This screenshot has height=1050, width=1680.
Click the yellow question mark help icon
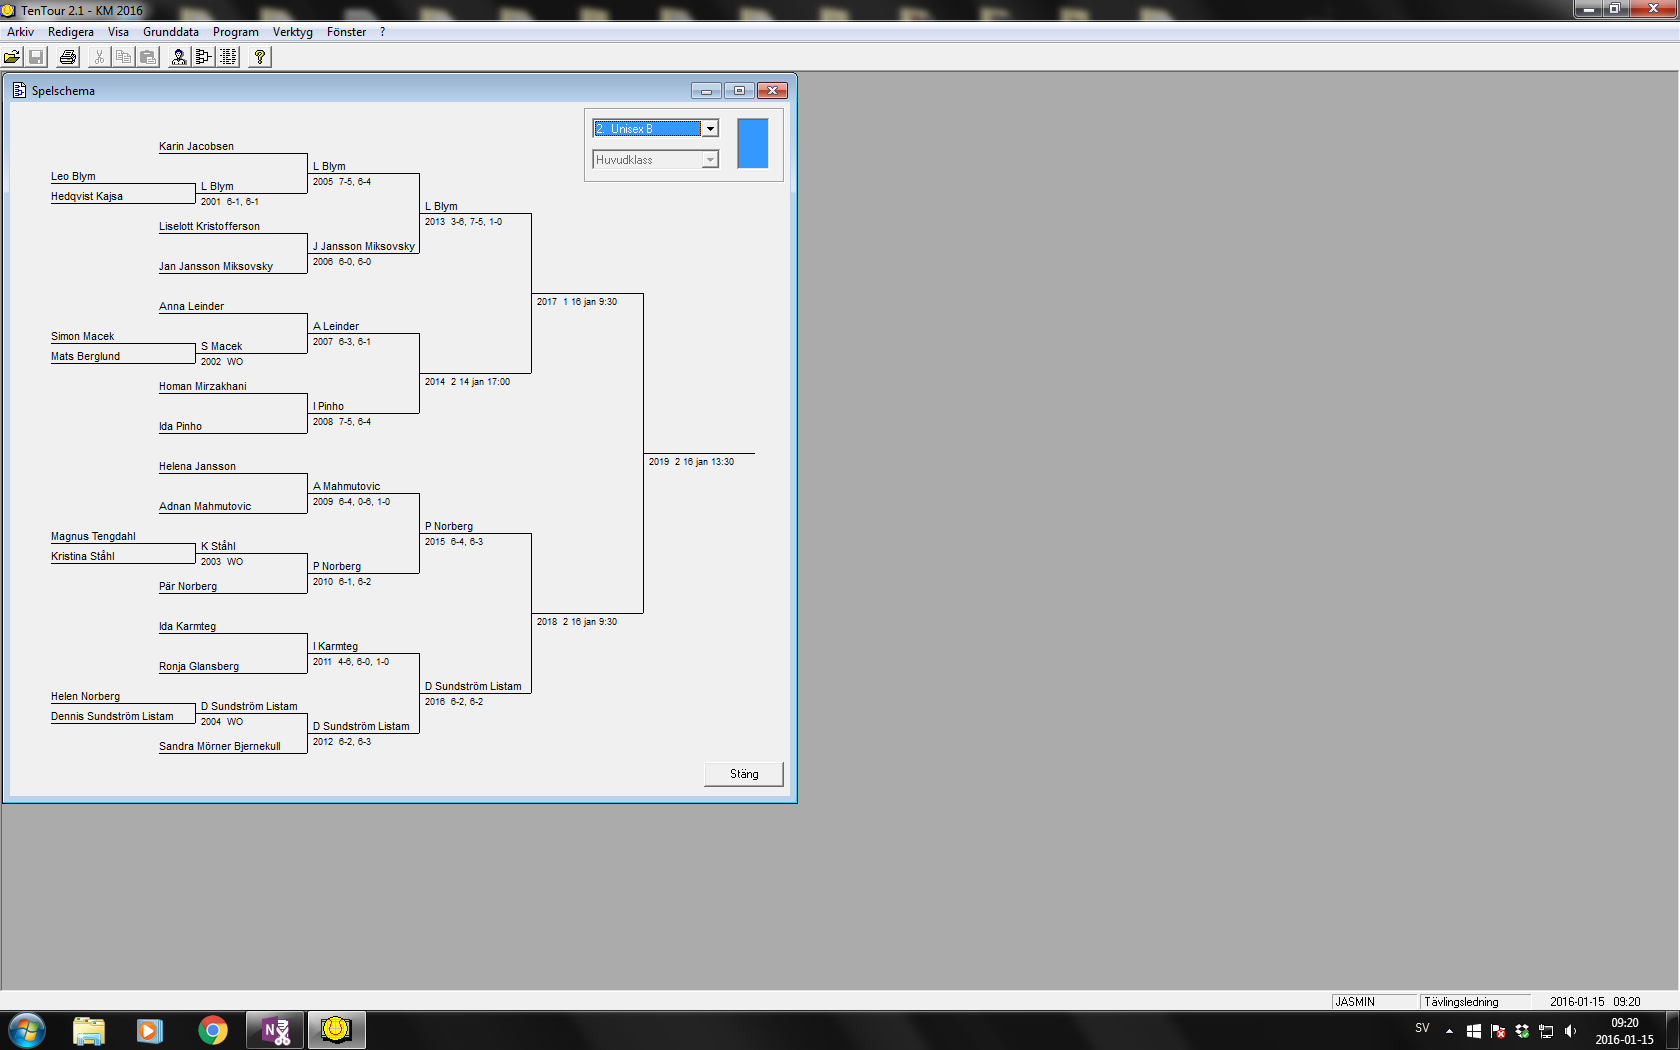pos(260,57)
